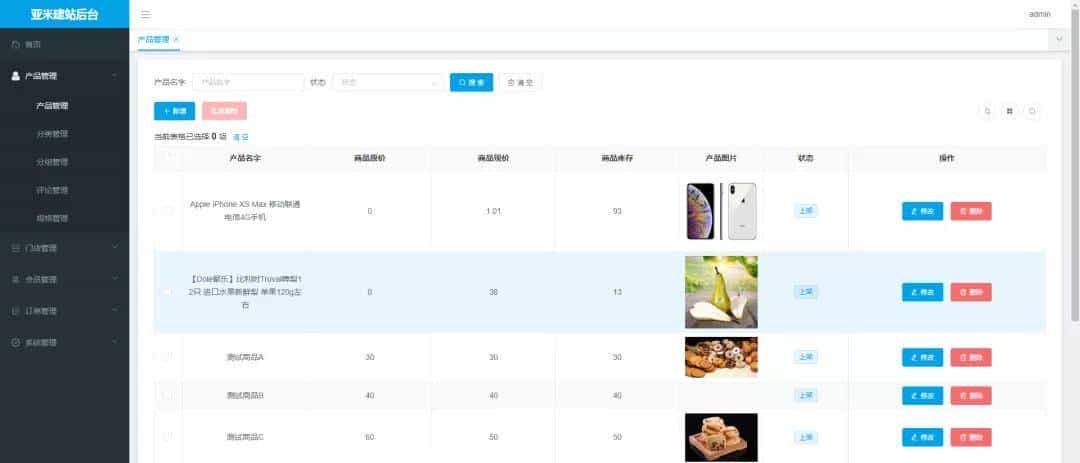
Task: Click the 修改 button for iPhone XS Max
Action: coord(922,212)
